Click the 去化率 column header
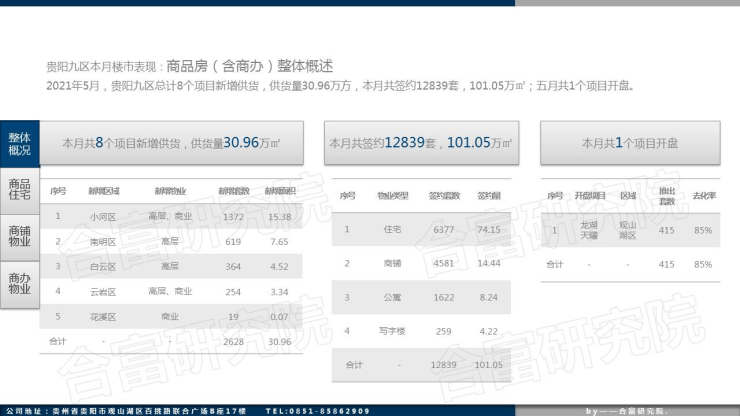740x416 pixels. pos(704,195)
